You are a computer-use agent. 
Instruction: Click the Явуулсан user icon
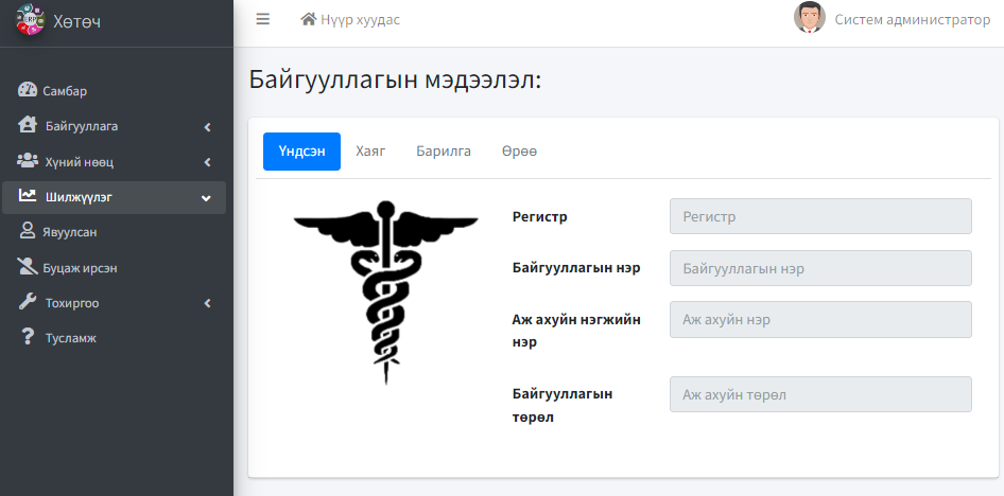tap(27, 232)
